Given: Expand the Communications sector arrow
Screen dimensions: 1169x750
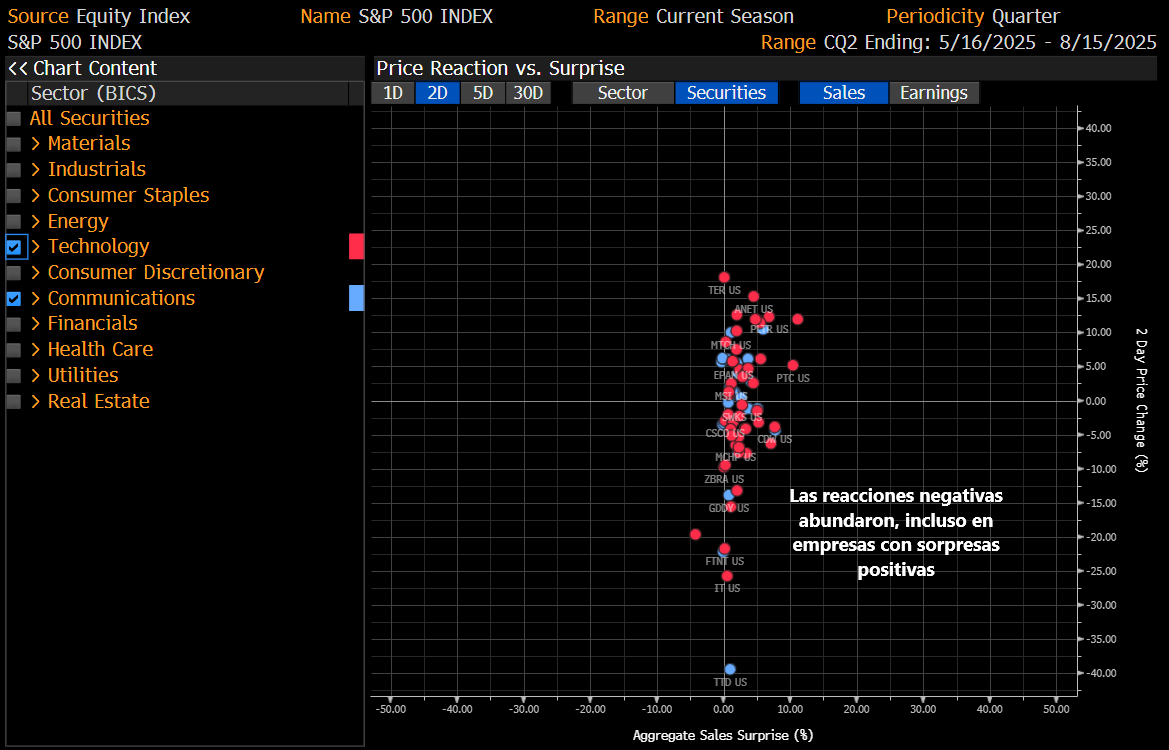Looking at the screenshot, I should coord(36,298).
